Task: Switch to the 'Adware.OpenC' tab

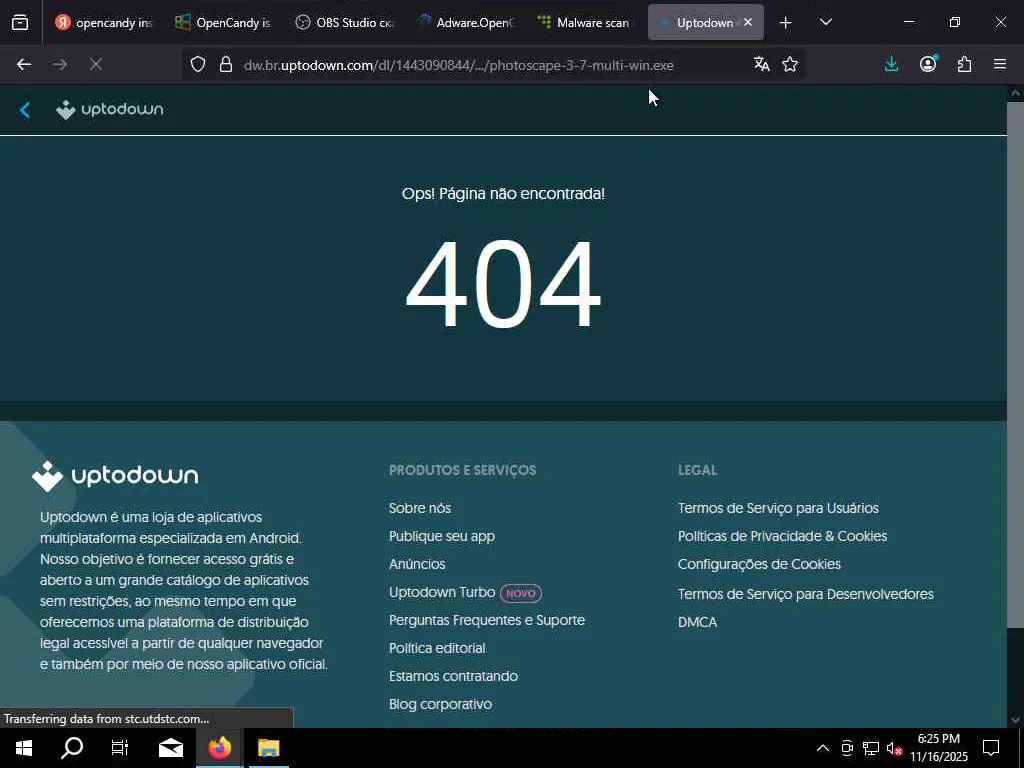Action: (465, 23)
